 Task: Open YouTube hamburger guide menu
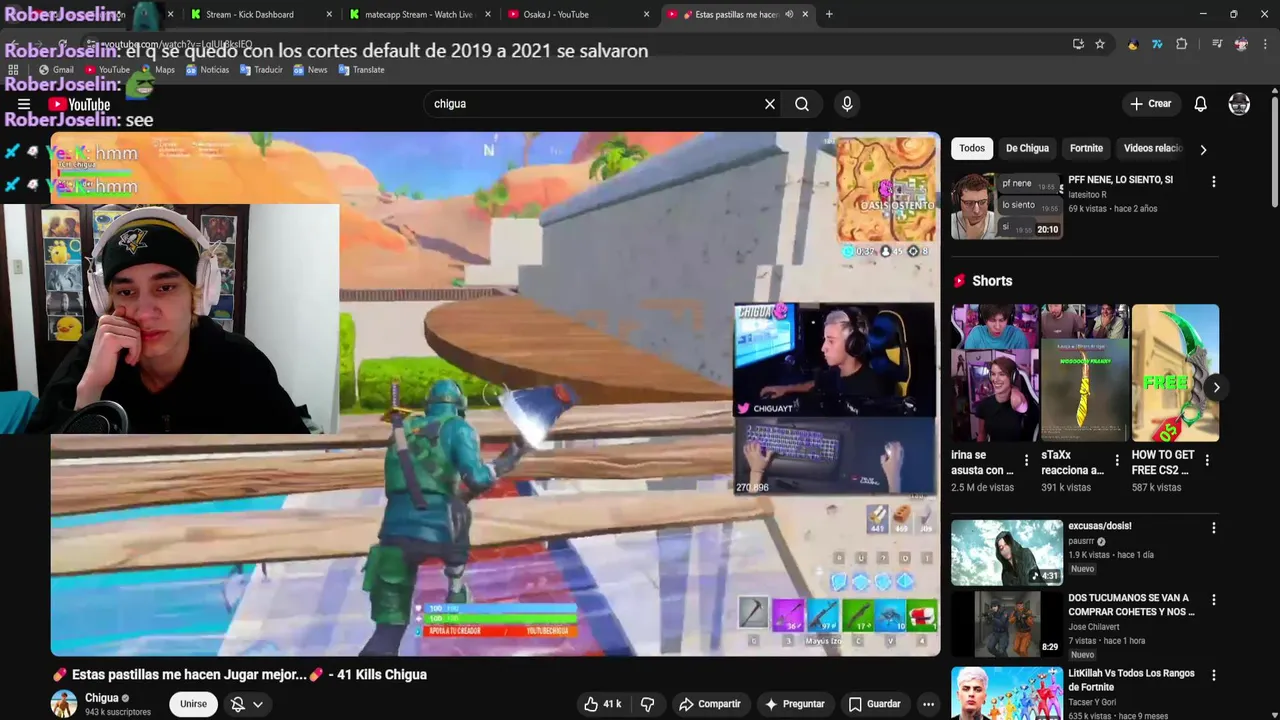(x=24, y=104)
